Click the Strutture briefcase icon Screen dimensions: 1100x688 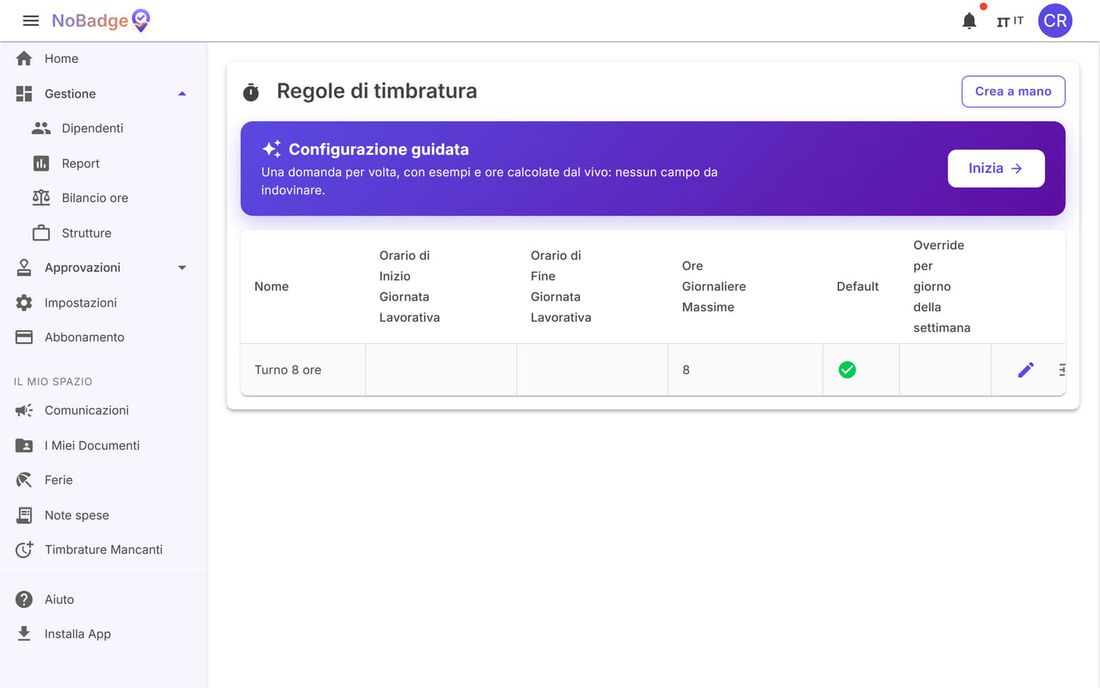41,233
